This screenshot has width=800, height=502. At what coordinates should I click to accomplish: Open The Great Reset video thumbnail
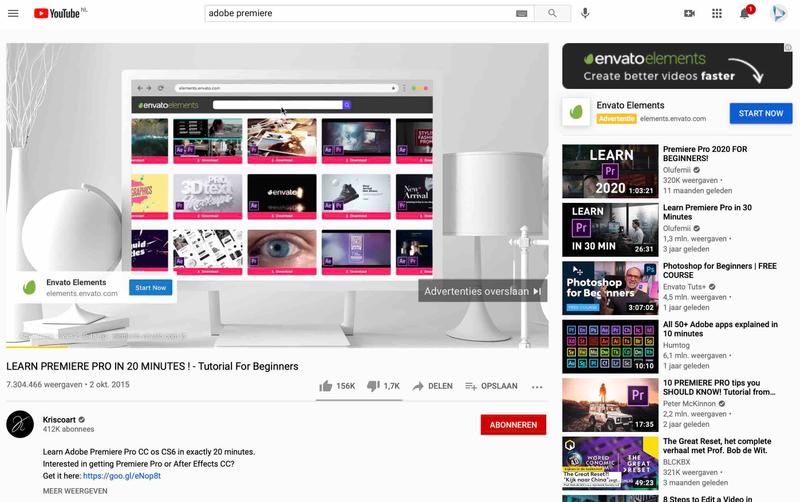pyautogui.click(x=610, y=463)
